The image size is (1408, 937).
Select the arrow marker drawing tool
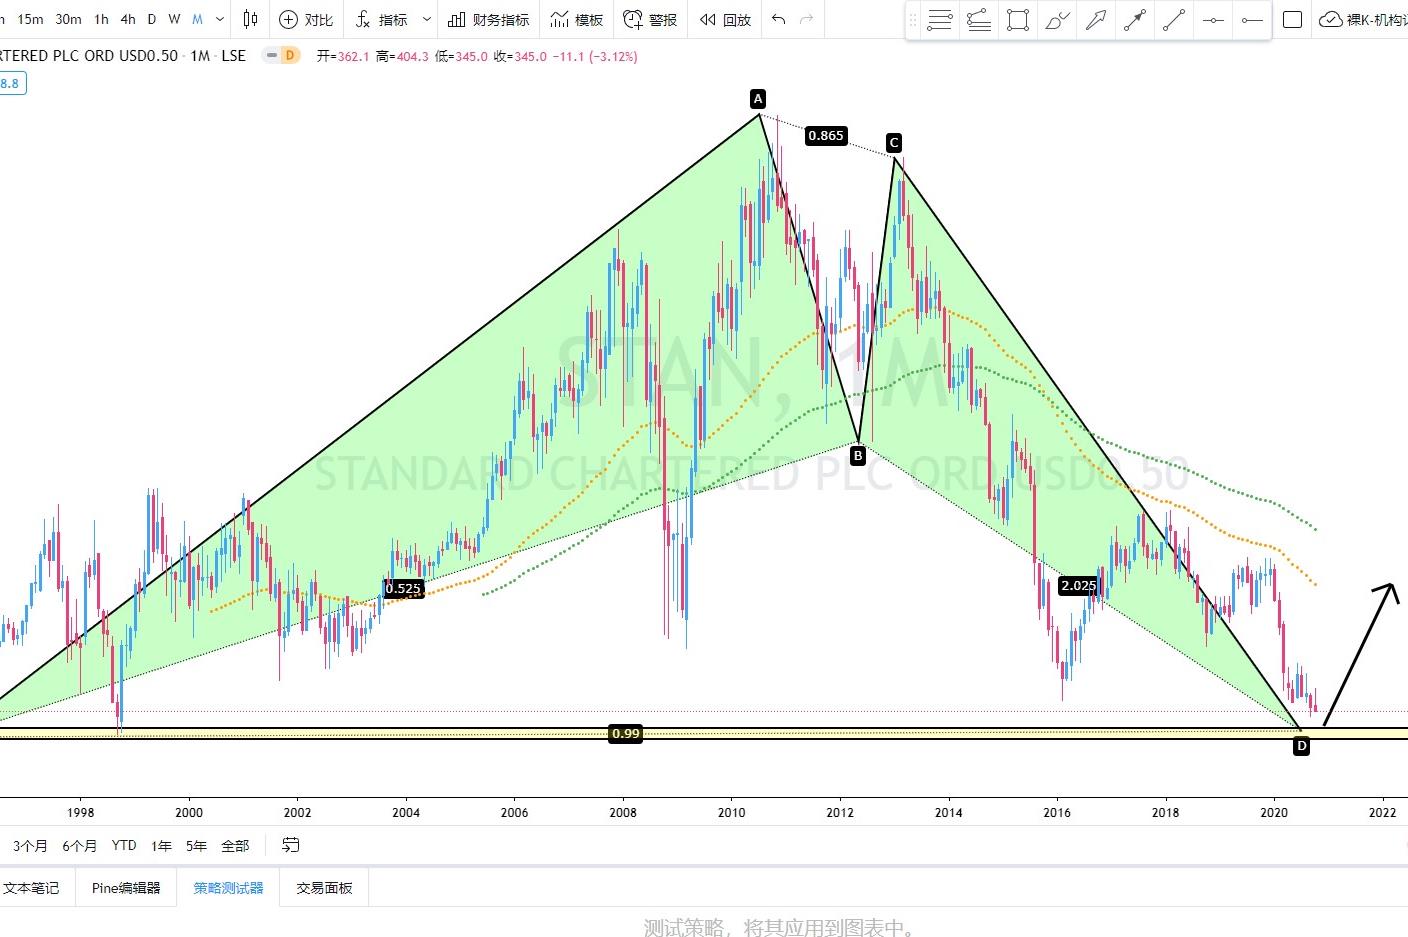coord(1096,20)
